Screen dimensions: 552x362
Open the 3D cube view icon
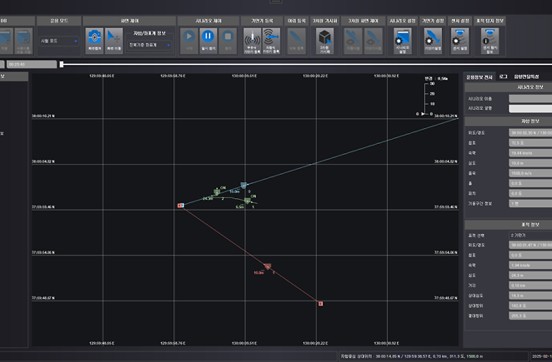[325, 41]
